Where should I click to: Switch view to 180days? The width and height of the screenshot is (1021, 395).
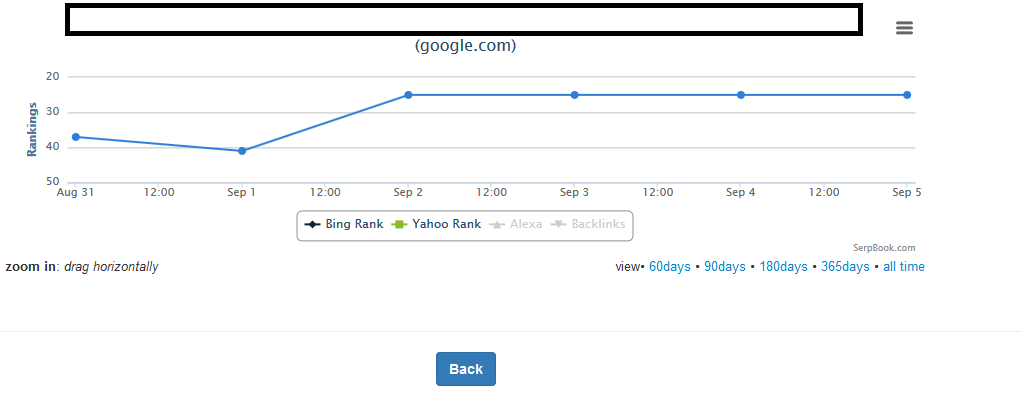click(783, 267)
